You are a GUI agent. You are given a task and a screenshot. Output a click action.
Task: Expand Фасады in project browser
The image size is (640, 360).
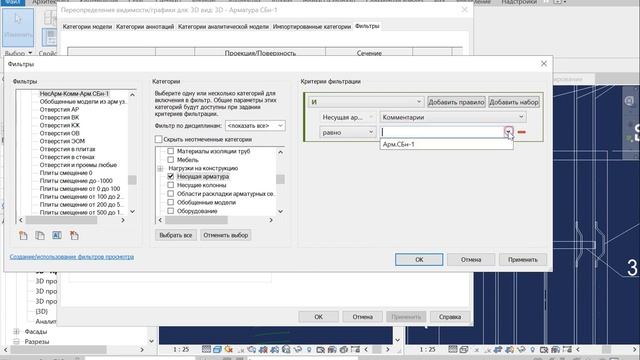(x=16, y=331)
